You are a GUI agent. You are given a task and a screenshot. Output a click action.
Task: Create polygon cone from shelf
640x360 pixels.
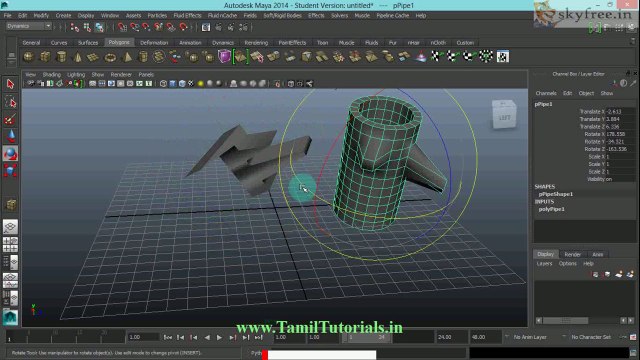coord(77,57)
